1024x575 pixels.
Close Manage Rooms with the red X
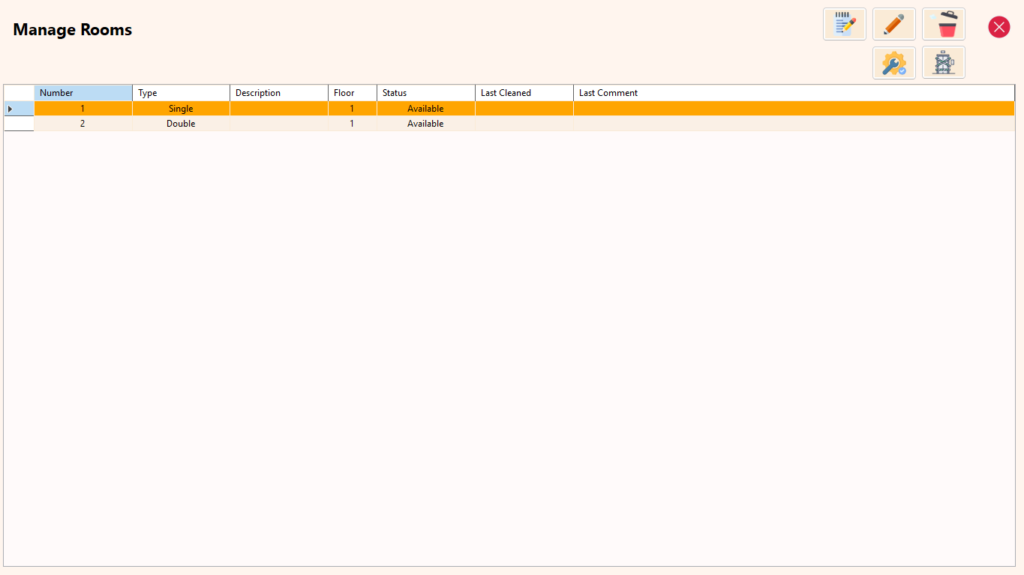[998, 27]
